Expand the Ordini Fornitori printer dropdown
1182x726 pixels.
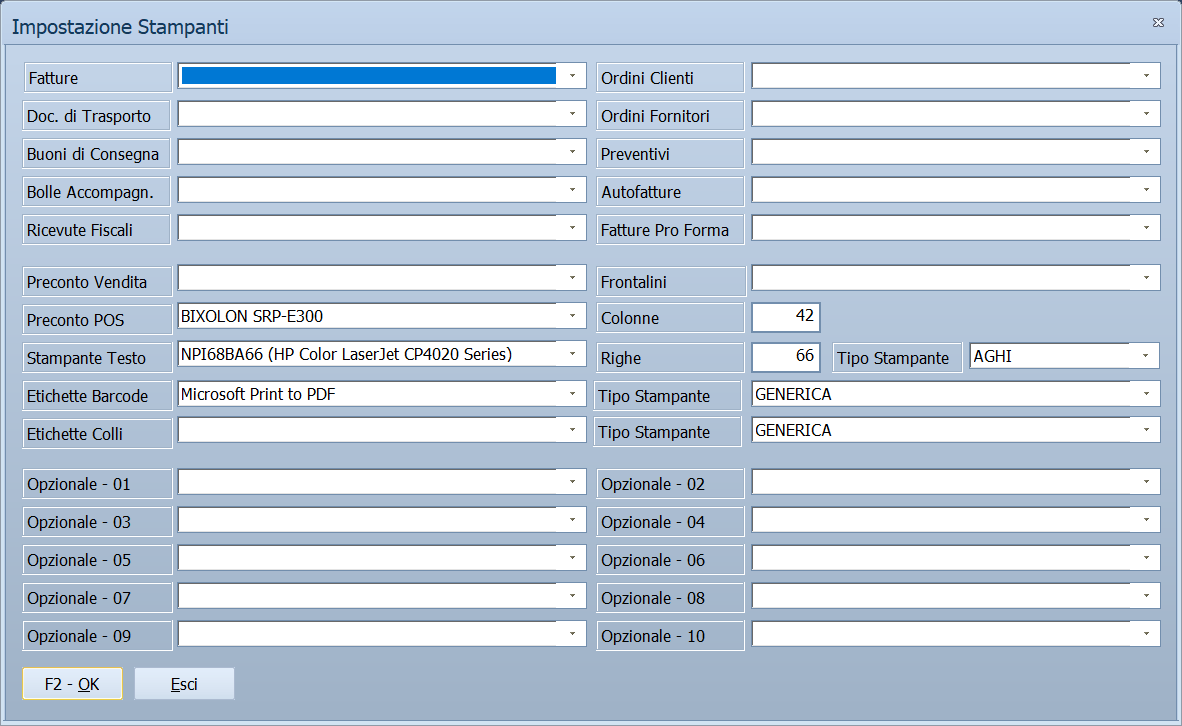coord(1146,114)
